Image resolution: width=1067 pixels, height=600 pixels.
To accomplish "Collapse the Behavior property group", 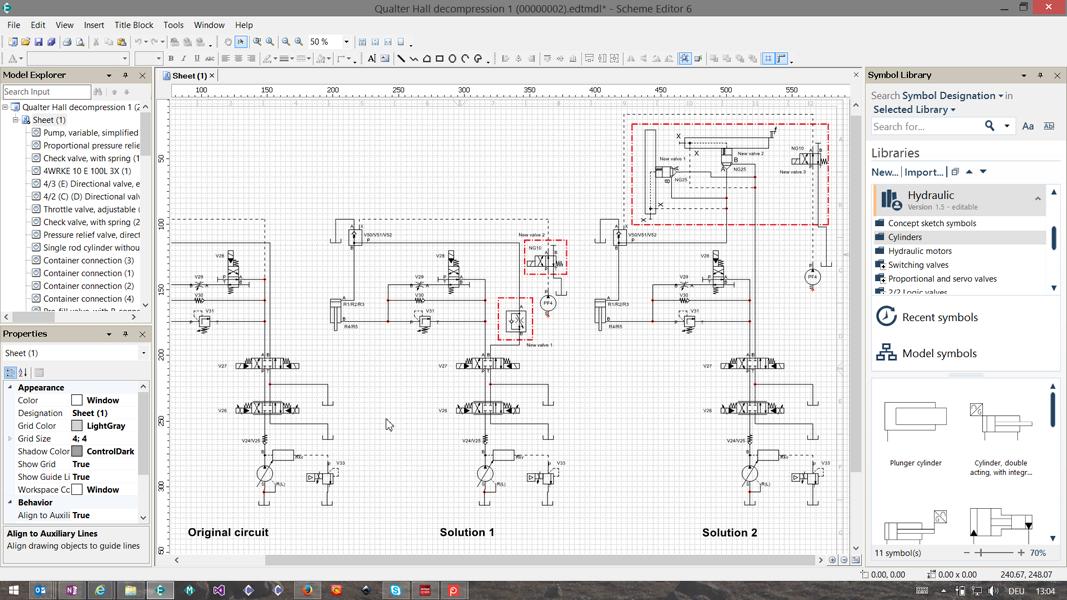I will (10, 502).
